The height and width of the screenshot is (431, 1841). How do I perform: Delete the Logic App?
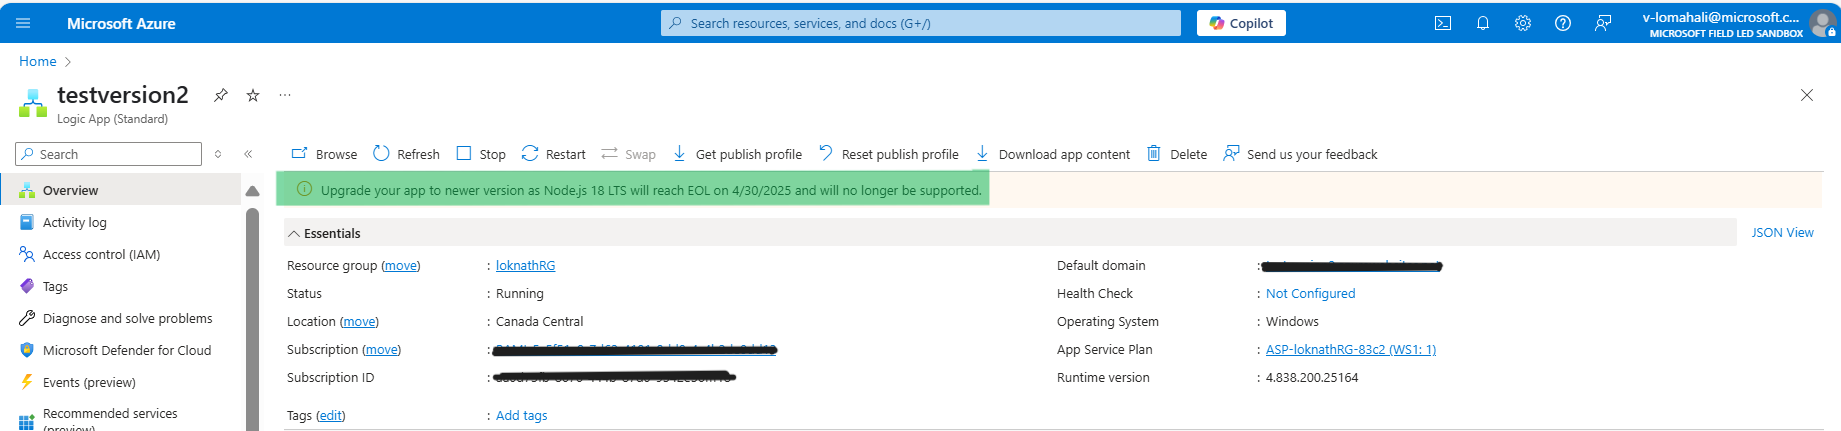(x=1177, y=154)
